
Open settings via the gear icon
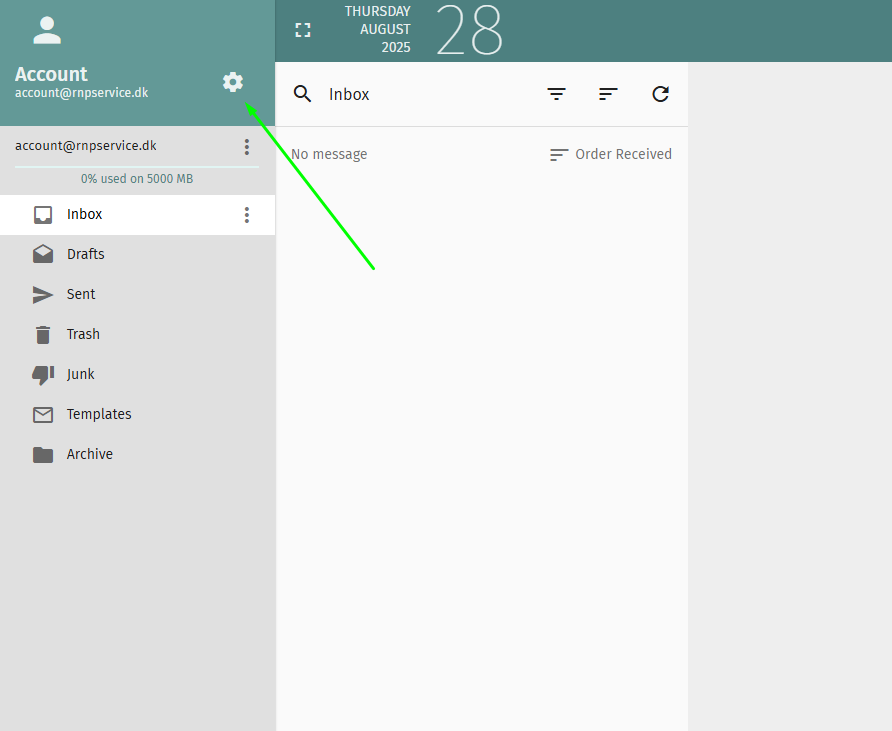point(233,82)
